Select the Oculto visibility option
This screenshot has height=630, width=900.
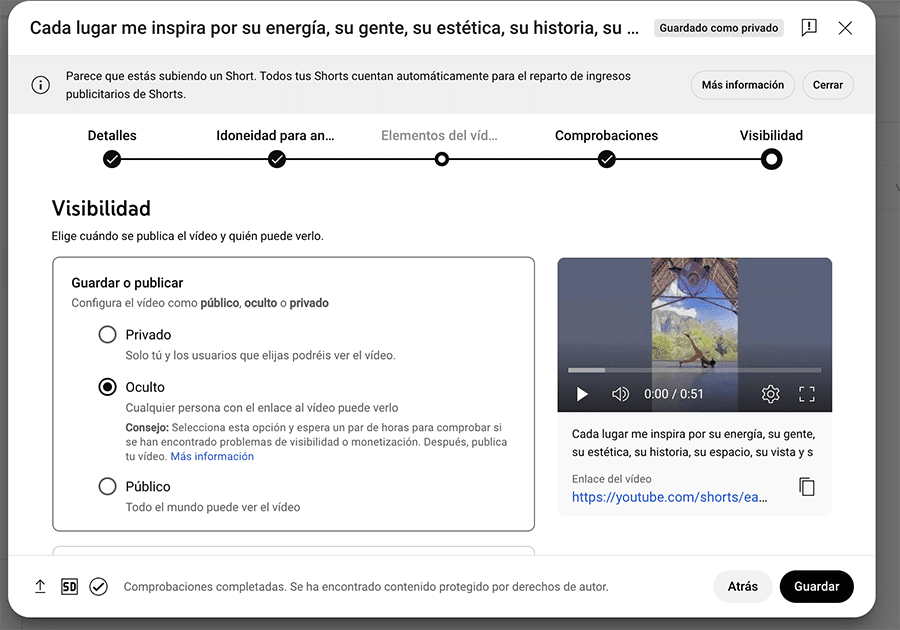coord(107,387)
